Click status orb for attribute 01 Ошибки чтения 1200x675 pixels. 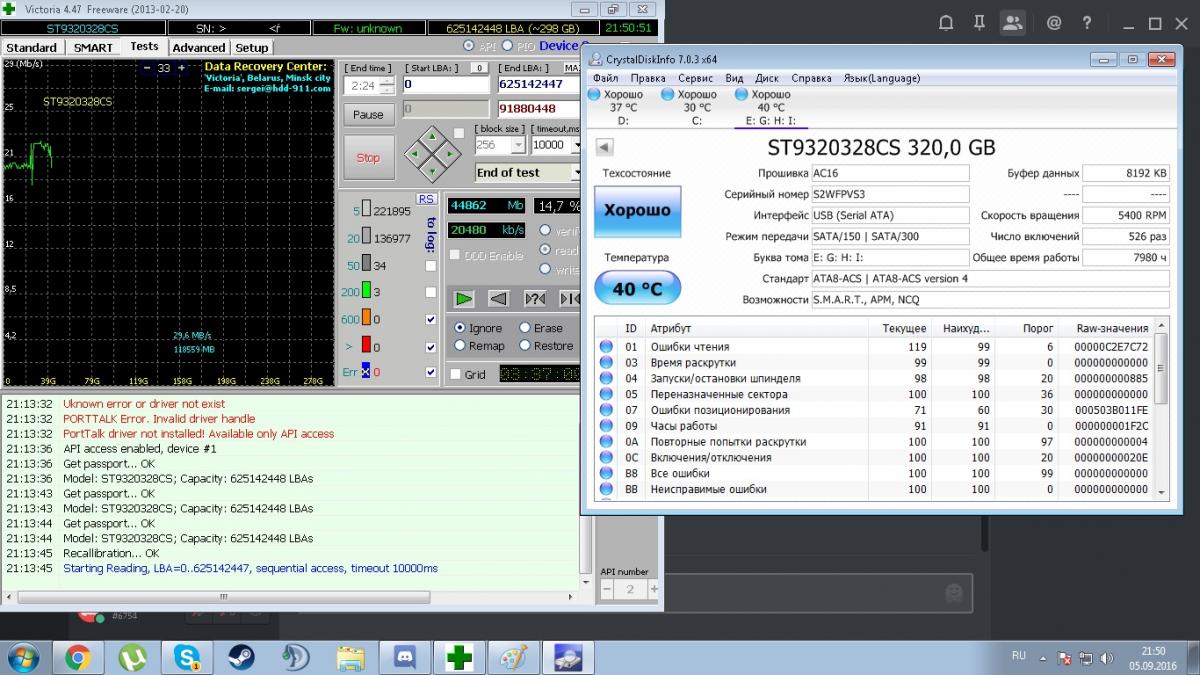(x=606, y=347)
